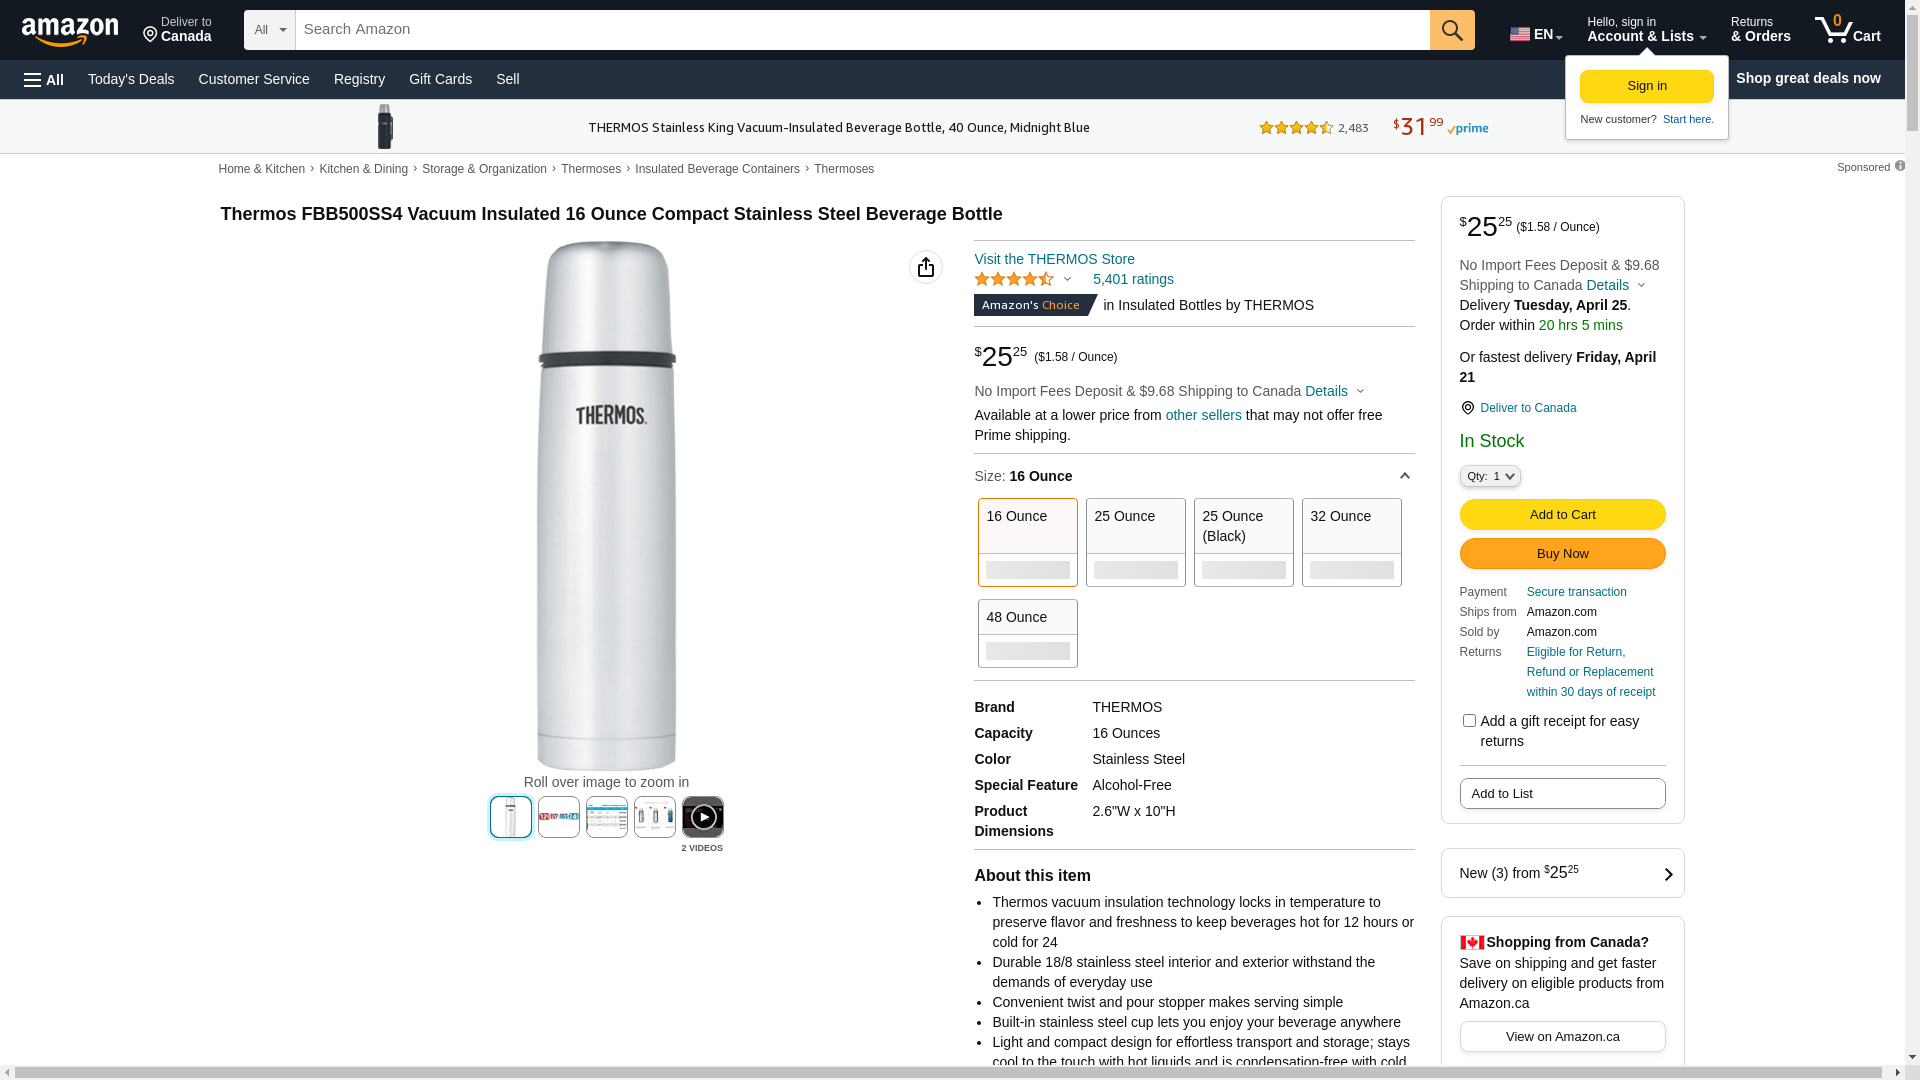Select the 32 Ounce size option
This screenshot has height=1080, width=1920.
(1351, 541)
